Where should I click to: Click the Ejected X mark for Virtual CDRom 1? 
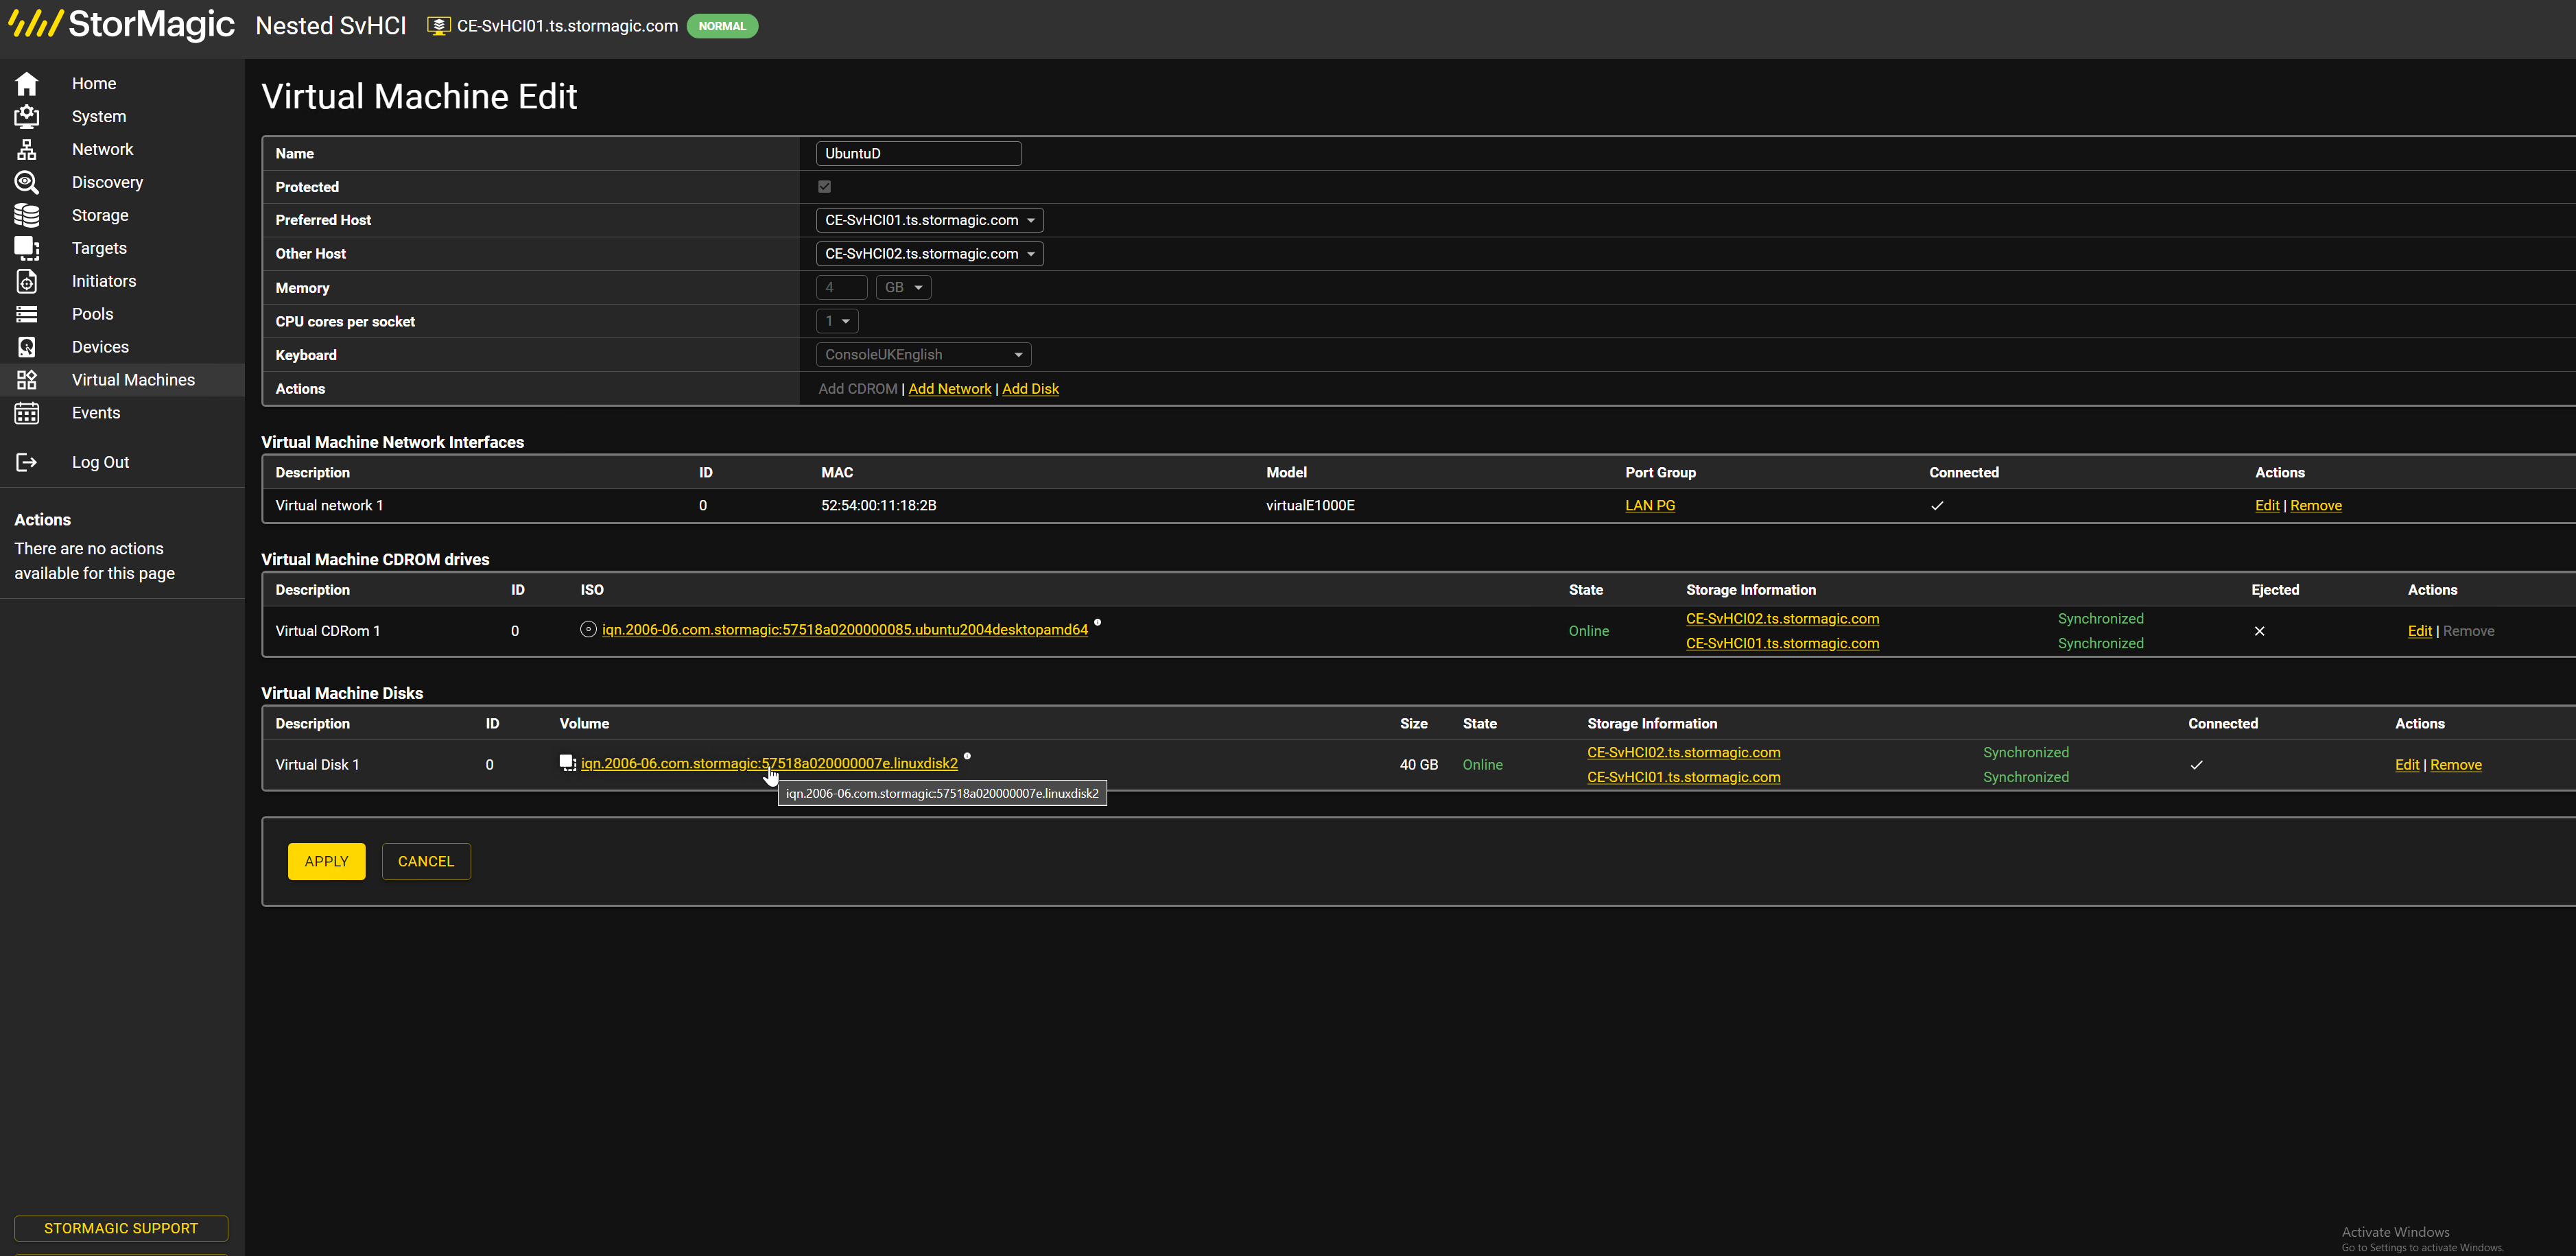tap(2259, 631)
